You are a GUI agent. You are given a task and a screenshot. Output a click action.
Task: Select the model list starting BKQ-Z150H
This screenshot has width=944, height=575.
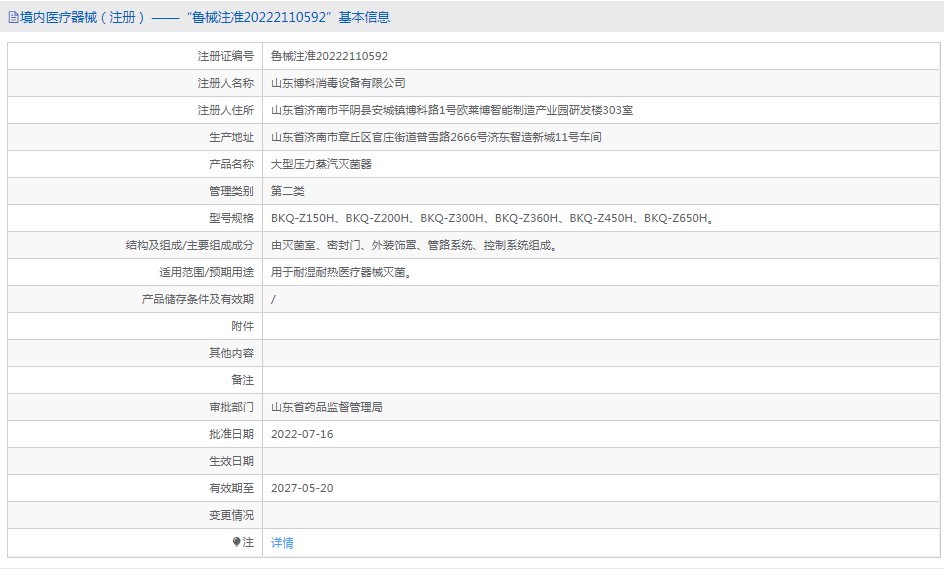click(x=492, y=218)
